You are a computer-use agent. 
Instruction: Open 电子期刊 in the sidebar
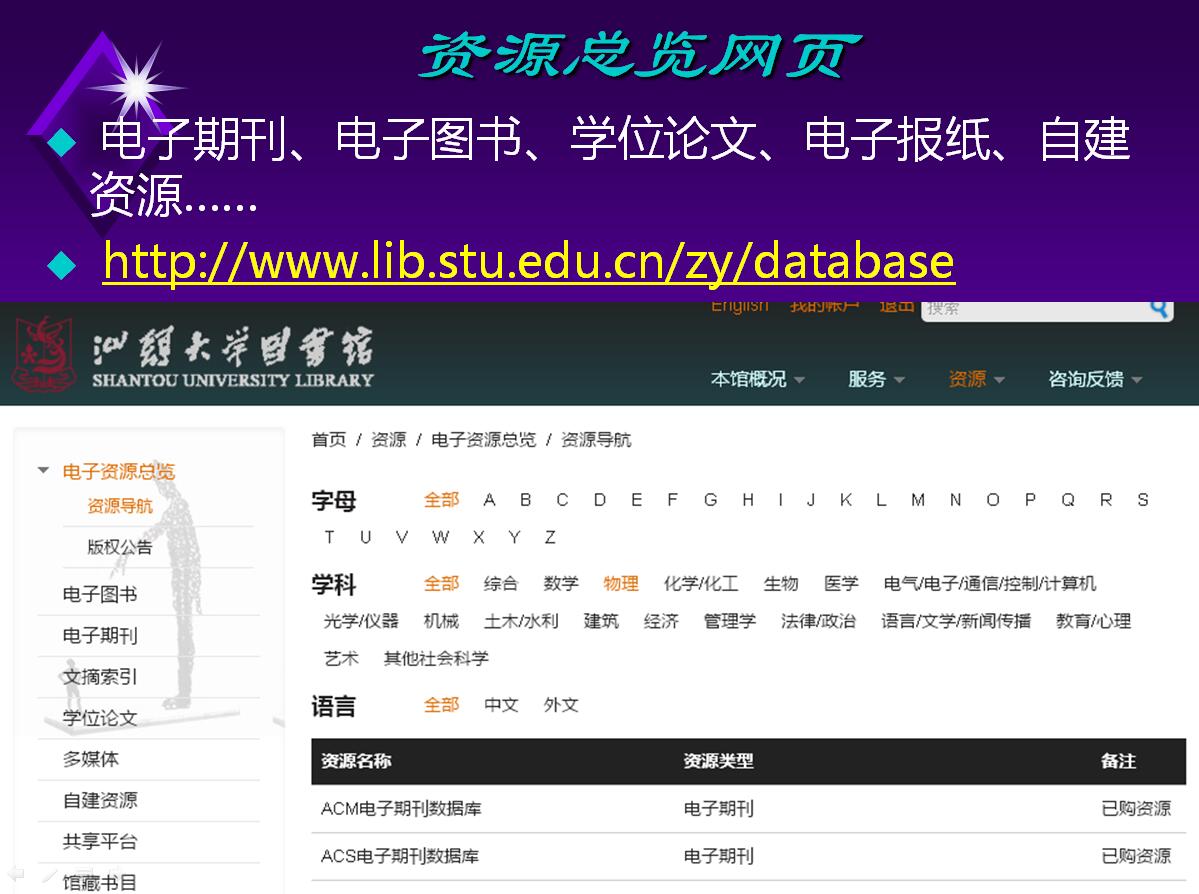(x=100, y=635)
